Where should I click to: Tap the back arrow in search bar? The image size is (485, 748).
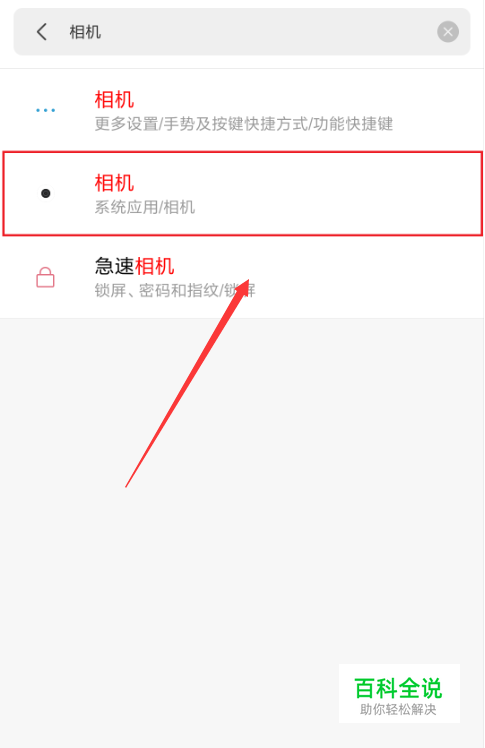(42, 32)
